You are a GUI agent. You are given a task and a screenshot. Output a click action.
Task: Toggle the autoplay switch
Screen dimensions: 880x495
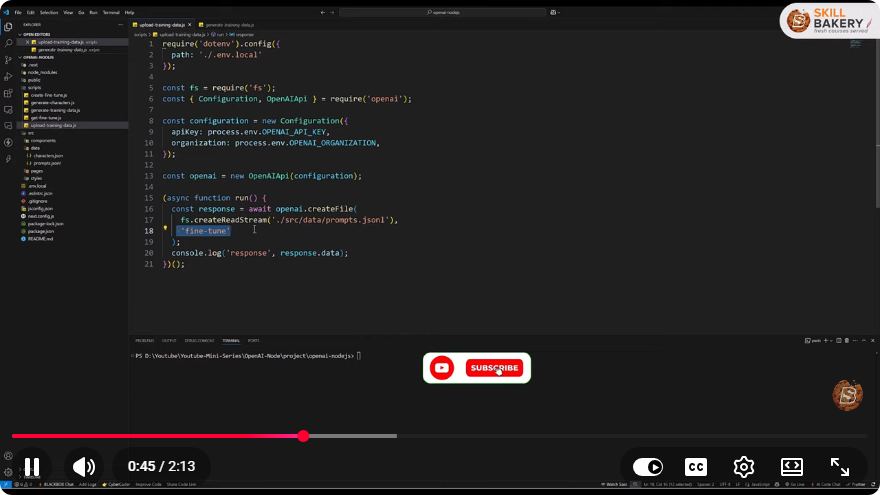(x=648, y=466)
